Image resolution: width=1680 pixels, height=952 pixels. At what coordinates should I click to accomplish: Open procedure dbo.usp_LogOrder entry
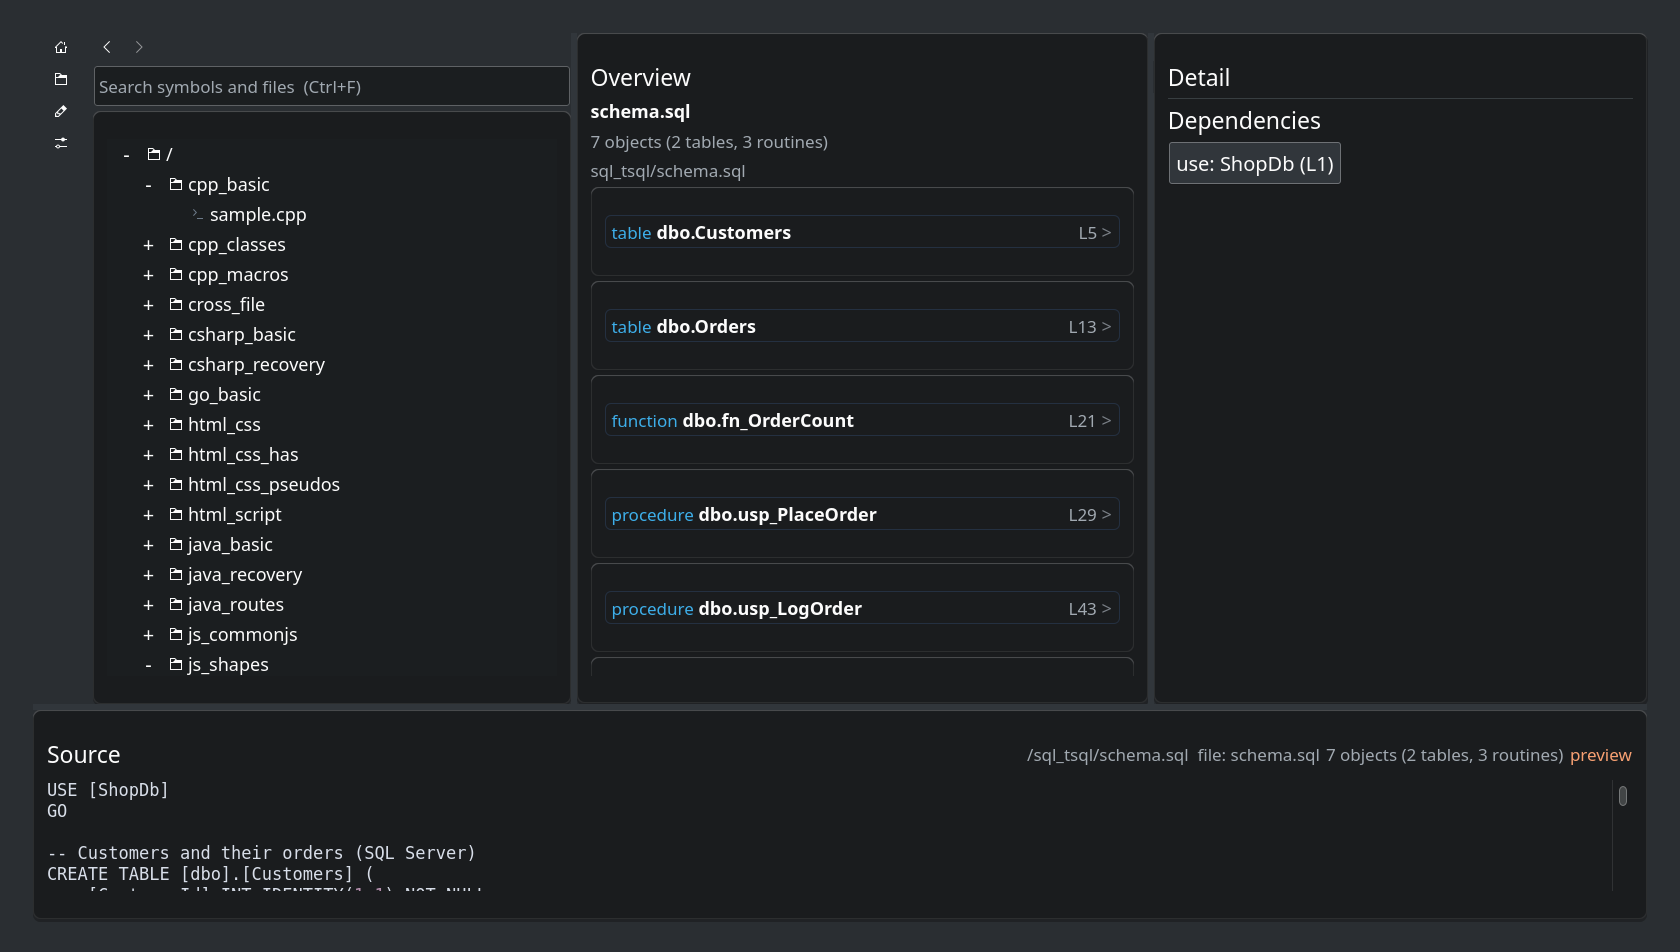click(x=862, y=608)
